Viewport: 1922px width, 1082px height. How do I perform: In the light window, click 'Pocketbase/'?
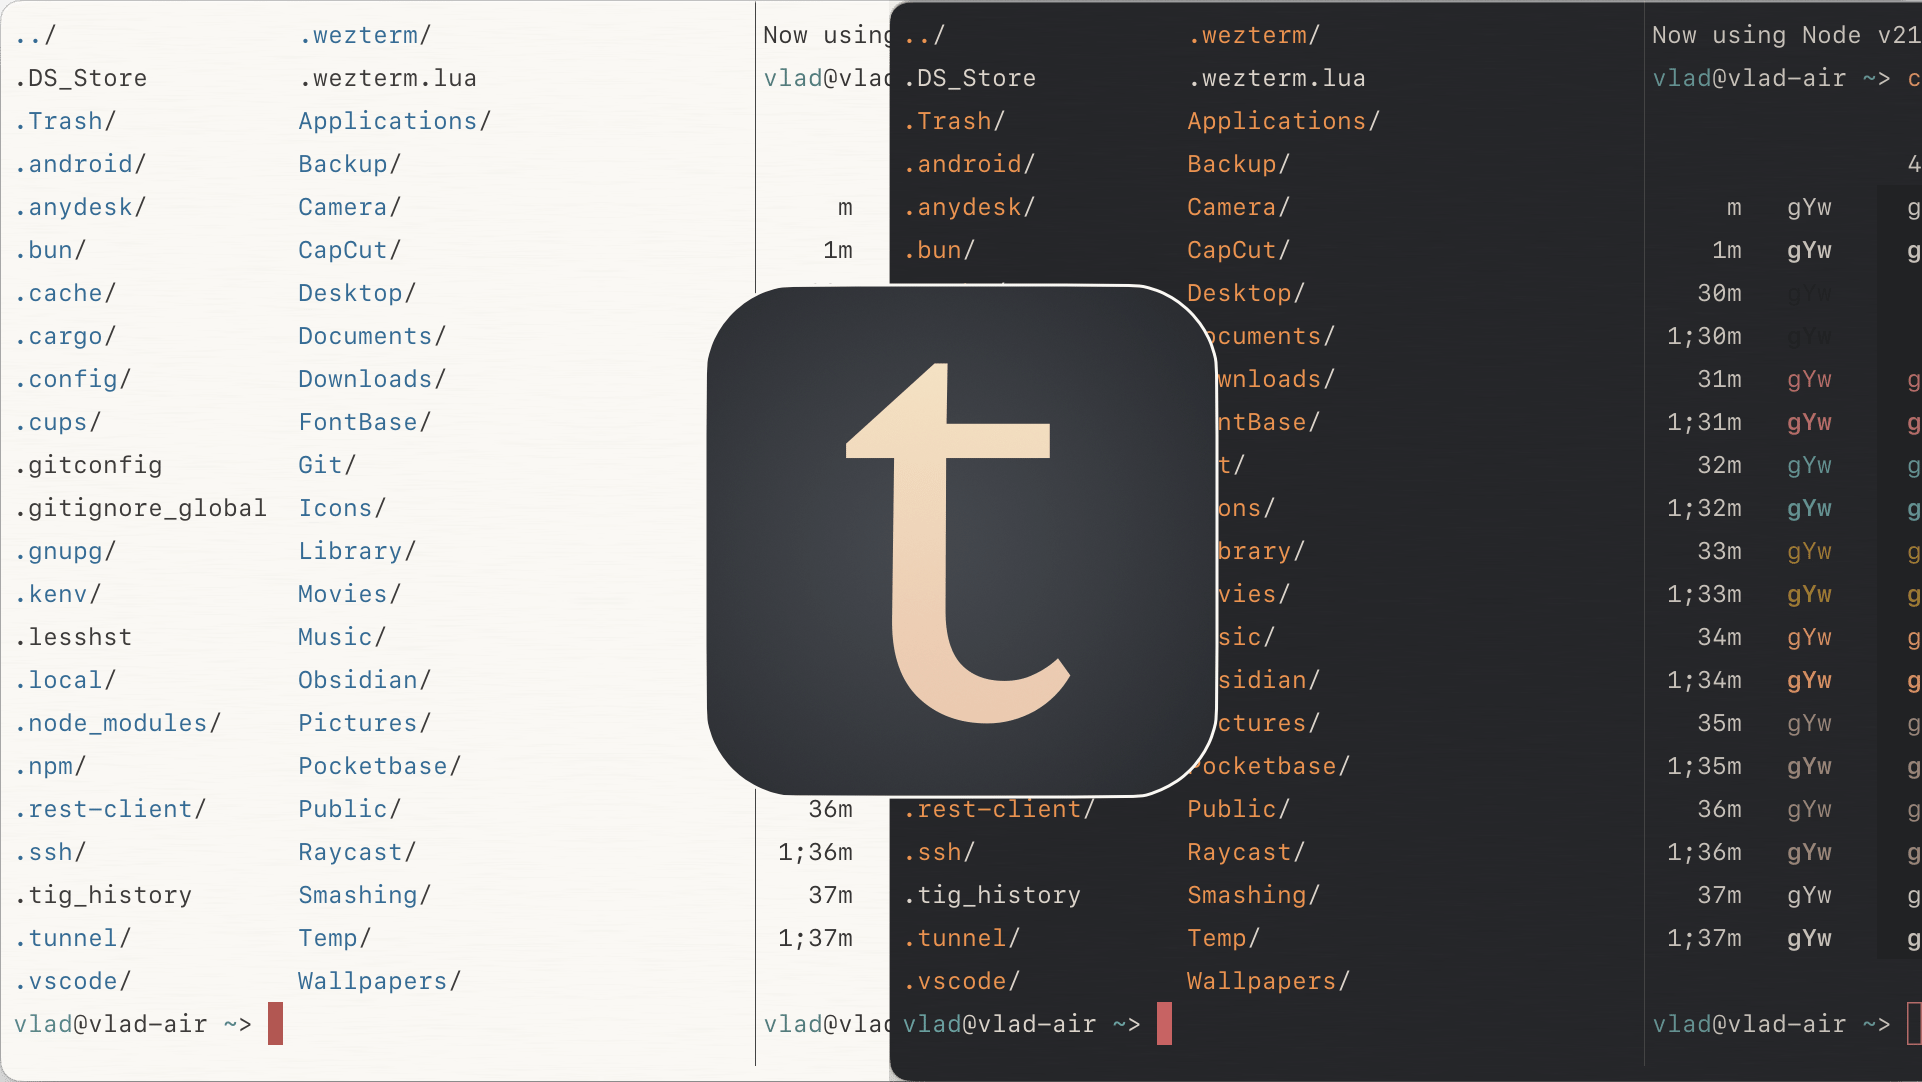tap(380, 766)
